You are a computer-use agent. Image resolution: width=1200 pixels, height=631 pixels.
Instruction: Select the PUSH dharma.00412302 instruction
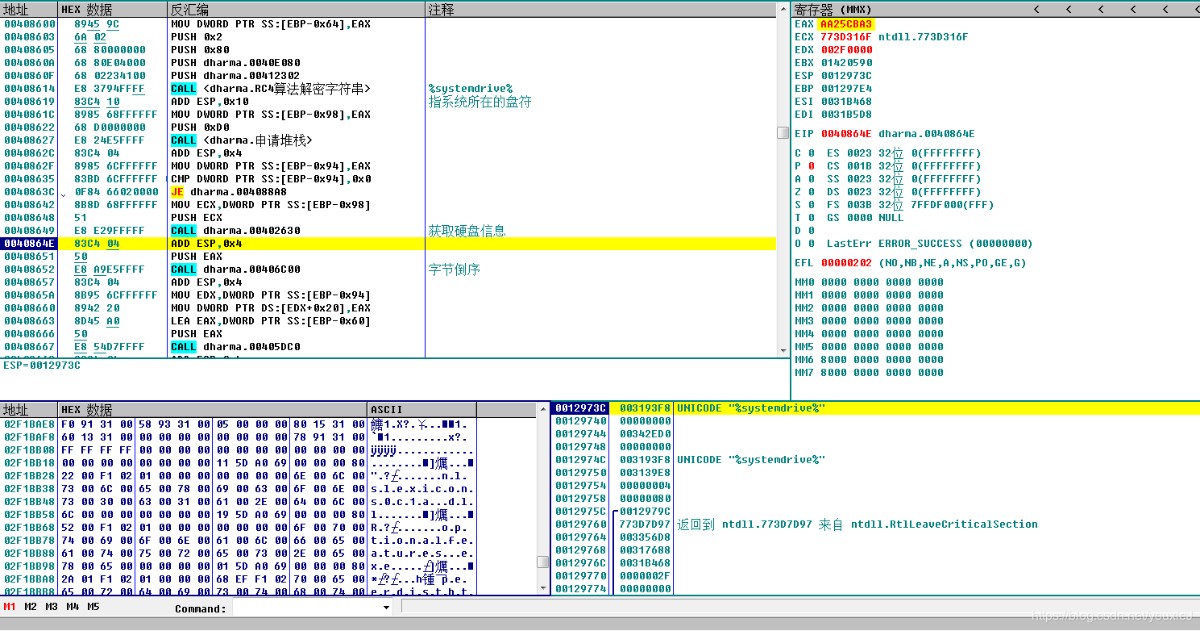point(234,76)
